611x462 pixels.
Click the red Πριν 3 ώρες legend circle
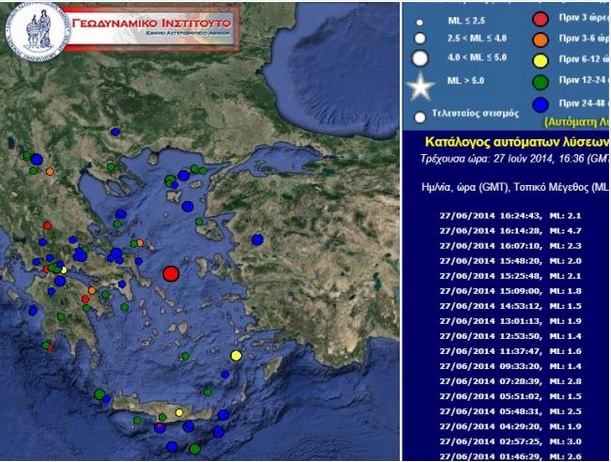click(540, 17)
